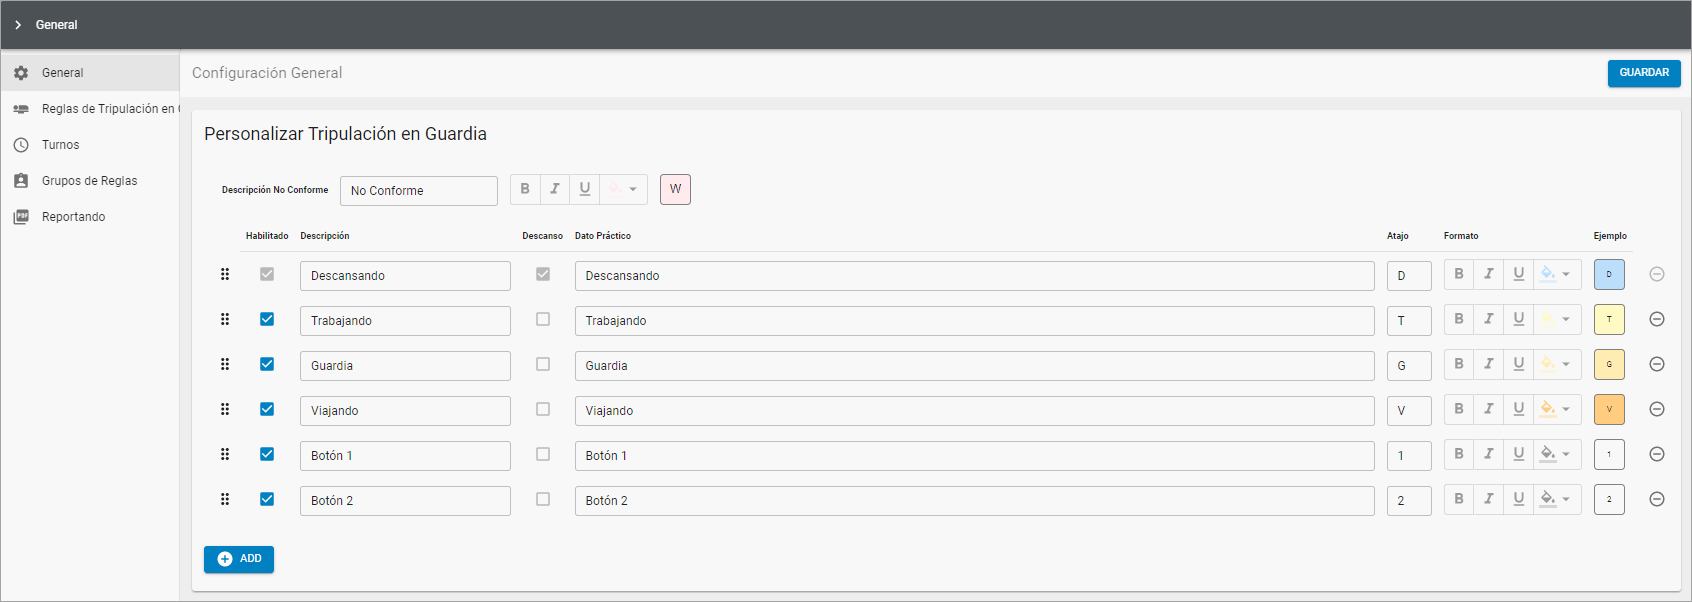Grab the drag handle of Descansando row
This screenshot has width=1692, height=602.
[225, 274]
